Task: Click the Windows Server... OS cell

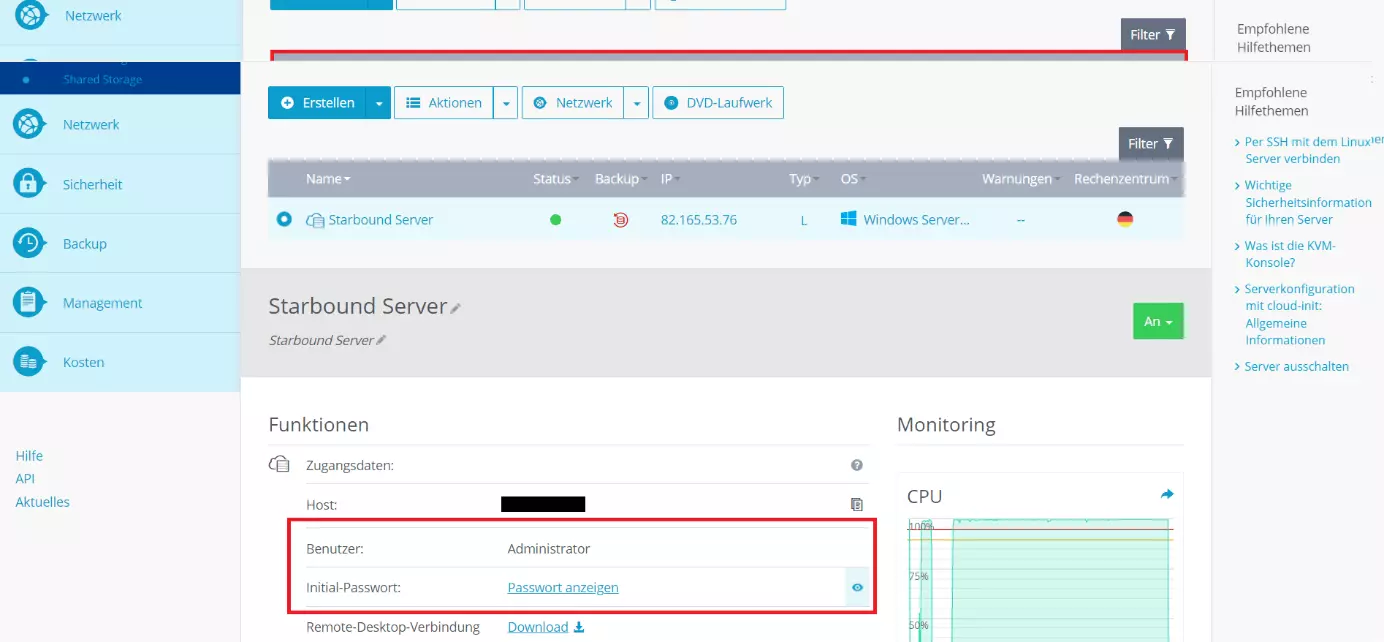Action: click(x=917, y=220)
